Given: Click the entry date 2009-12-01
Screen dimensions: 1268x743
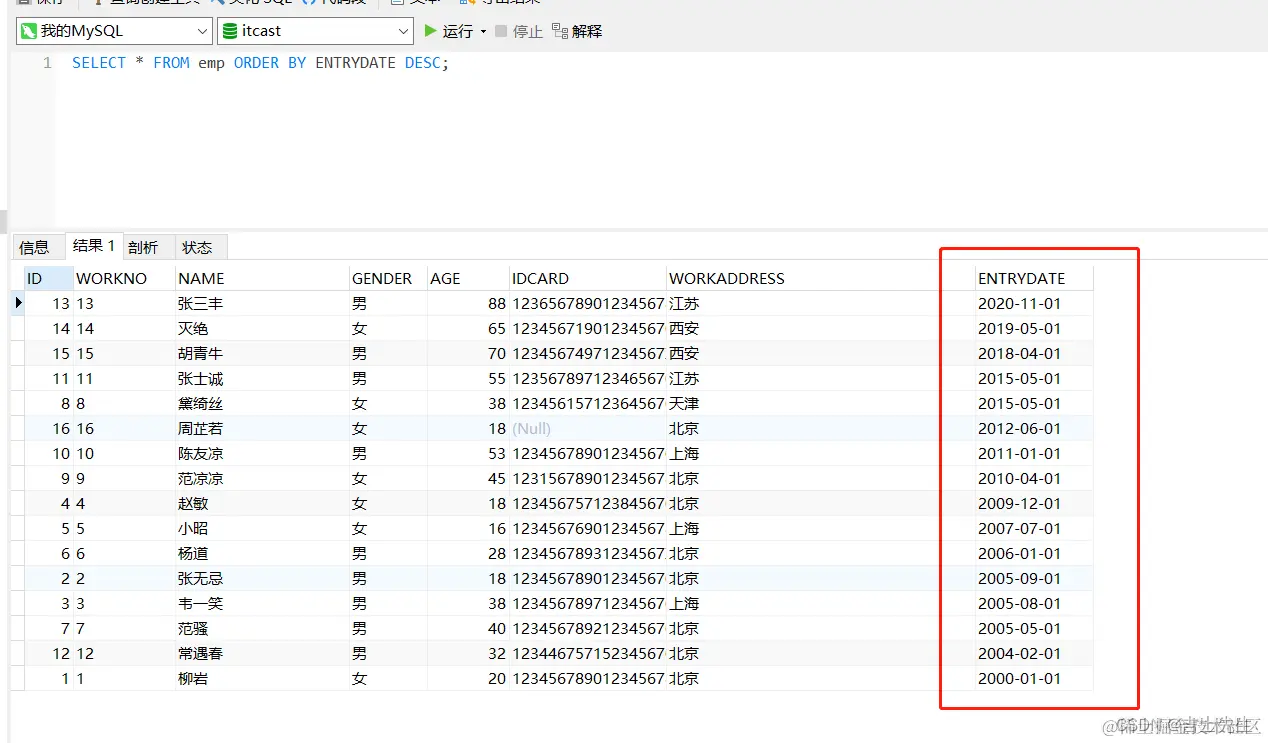Looking at the screenshot, I should coord(1034,503).
